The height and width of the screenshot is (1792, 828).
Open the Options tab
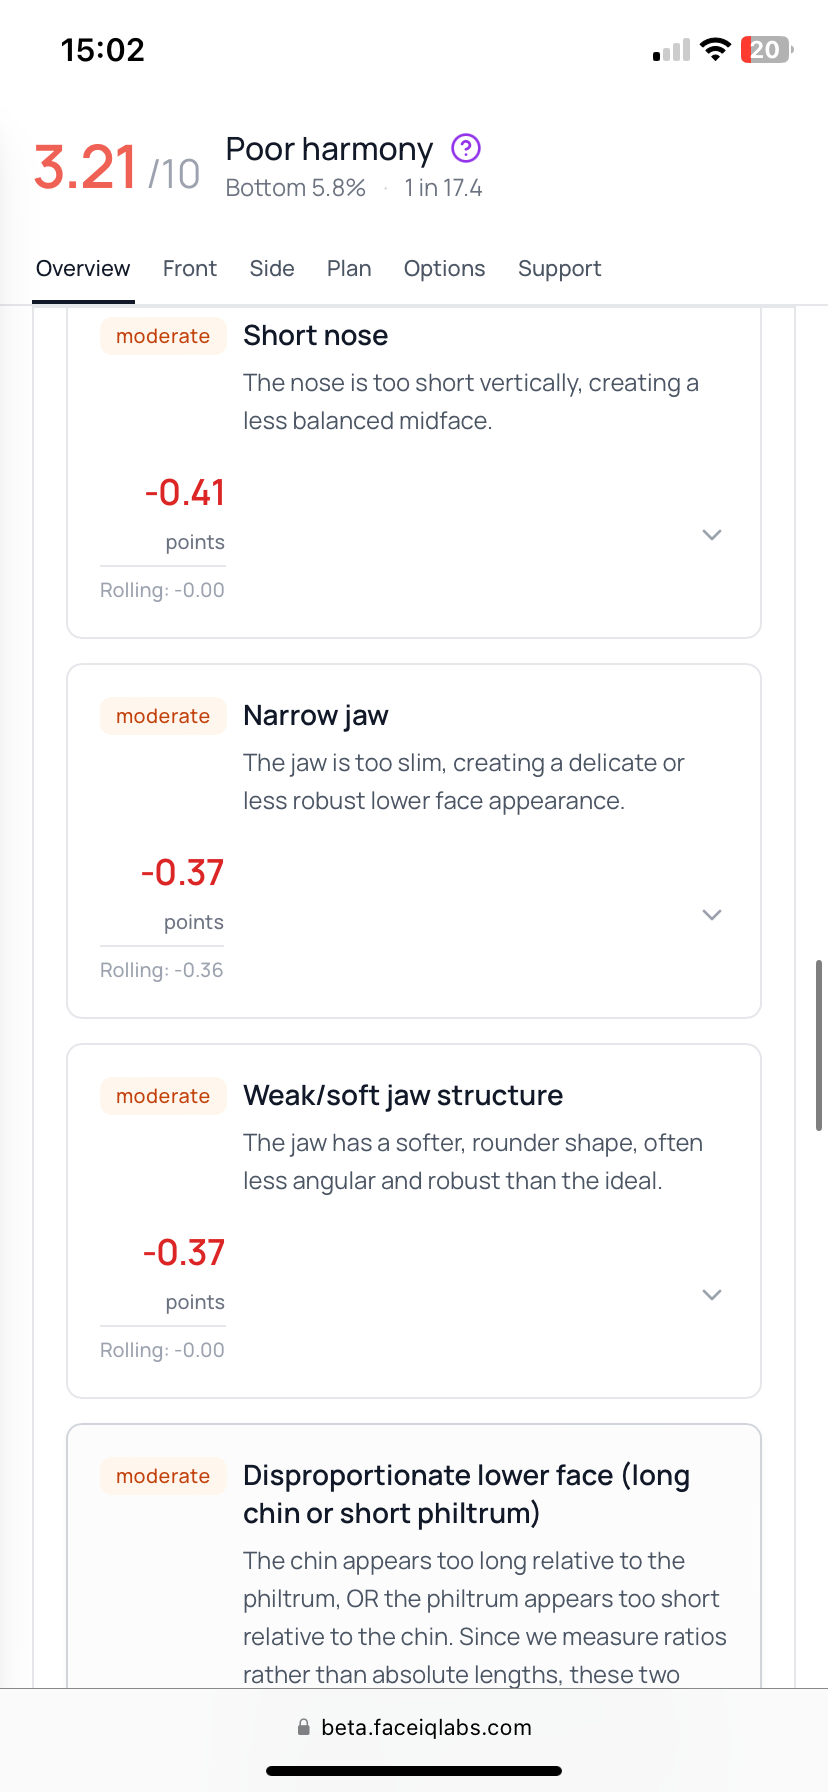(444, 269)
